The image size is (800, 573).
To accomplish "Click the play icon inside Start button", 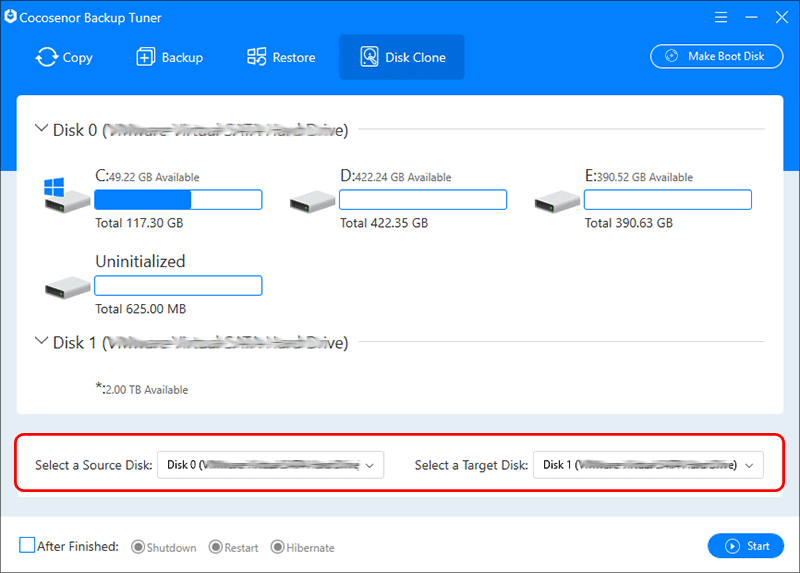I will coord(732,546).
